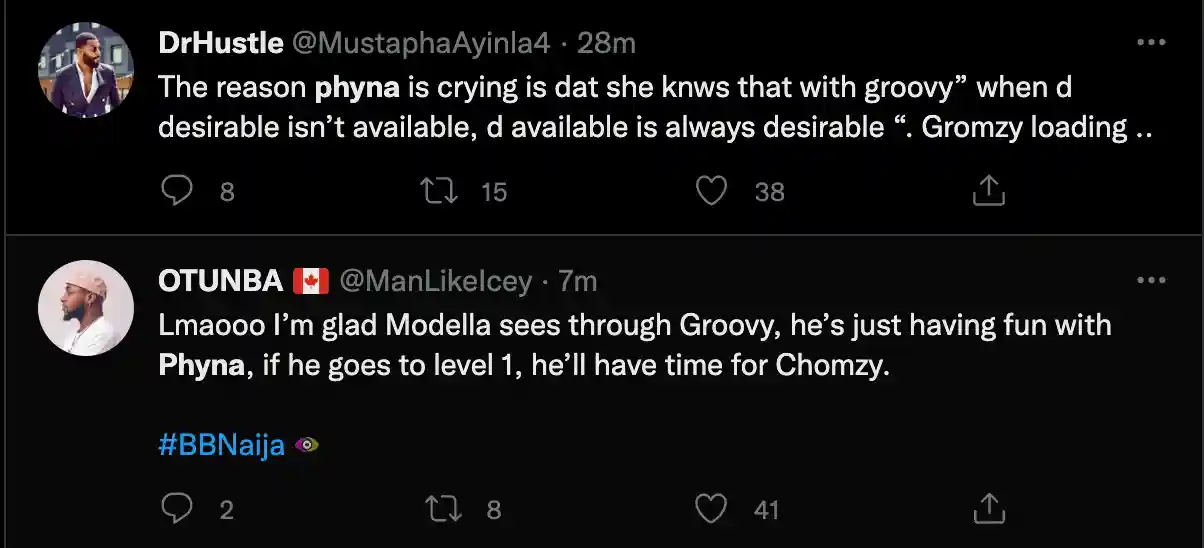This screenshot has height=548, width=1204.
Task: Share DrHustle's tweet via share icon
Action: (x=988, y=190)
